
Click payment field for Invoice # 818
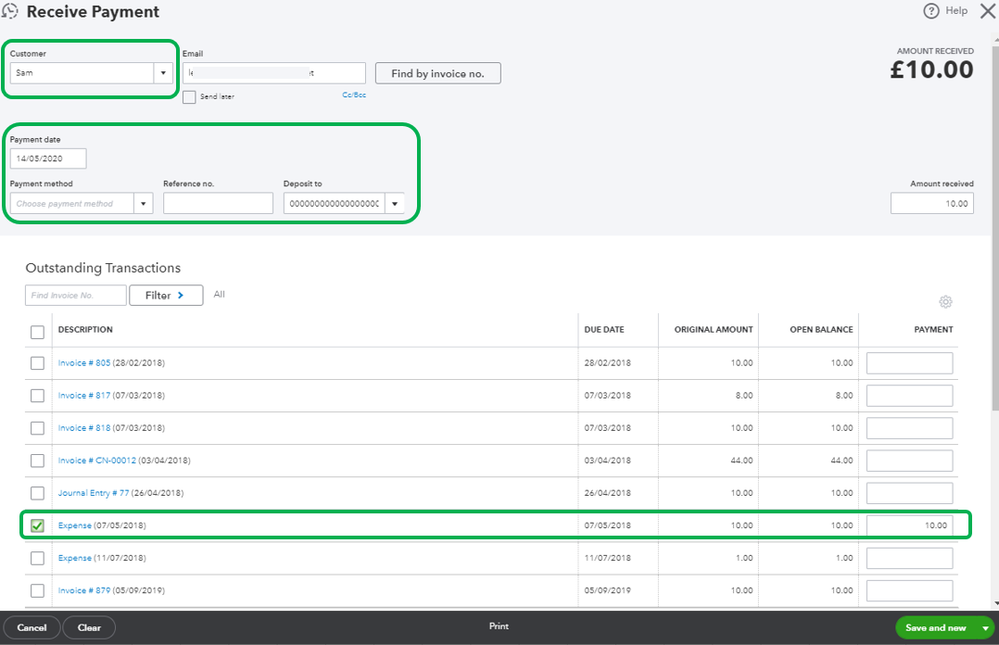909,428
